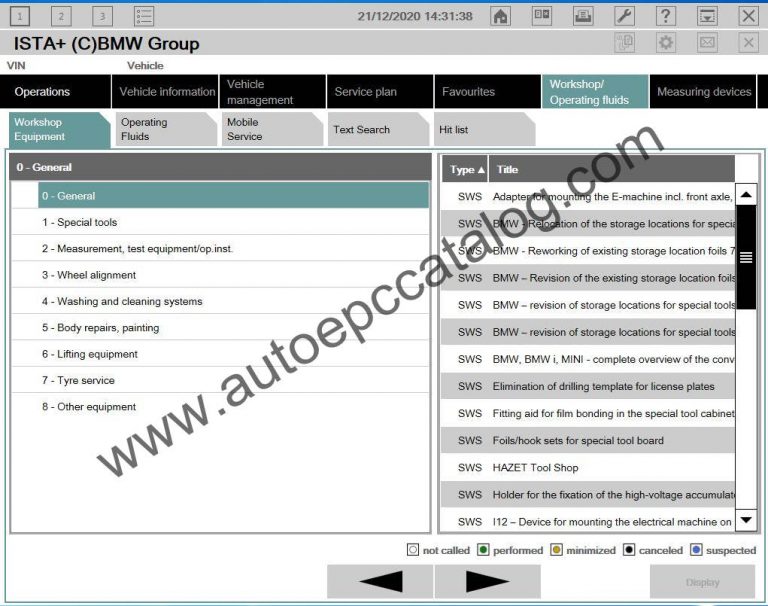
Task: Click the scroll up arrow of the list
Action: tap(746, 194)
